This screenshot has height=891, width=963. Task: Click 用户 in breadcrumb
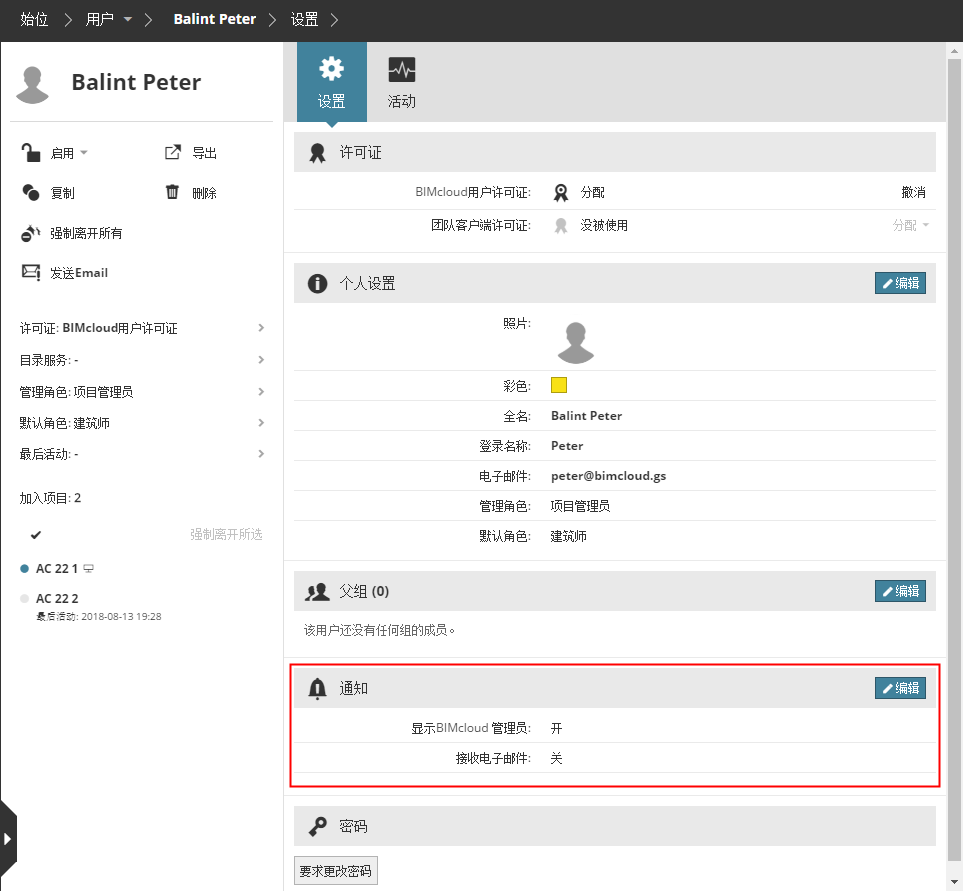click(x=99, y=20)
